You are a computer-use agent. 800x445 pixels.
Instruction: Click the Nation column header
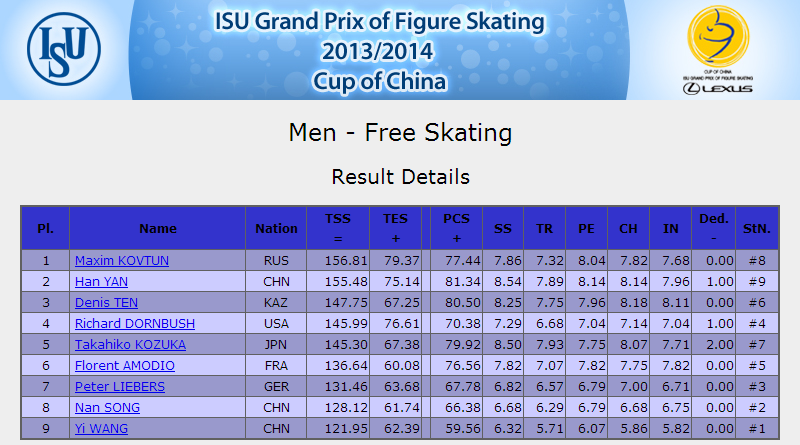click(x=276, y=228)
